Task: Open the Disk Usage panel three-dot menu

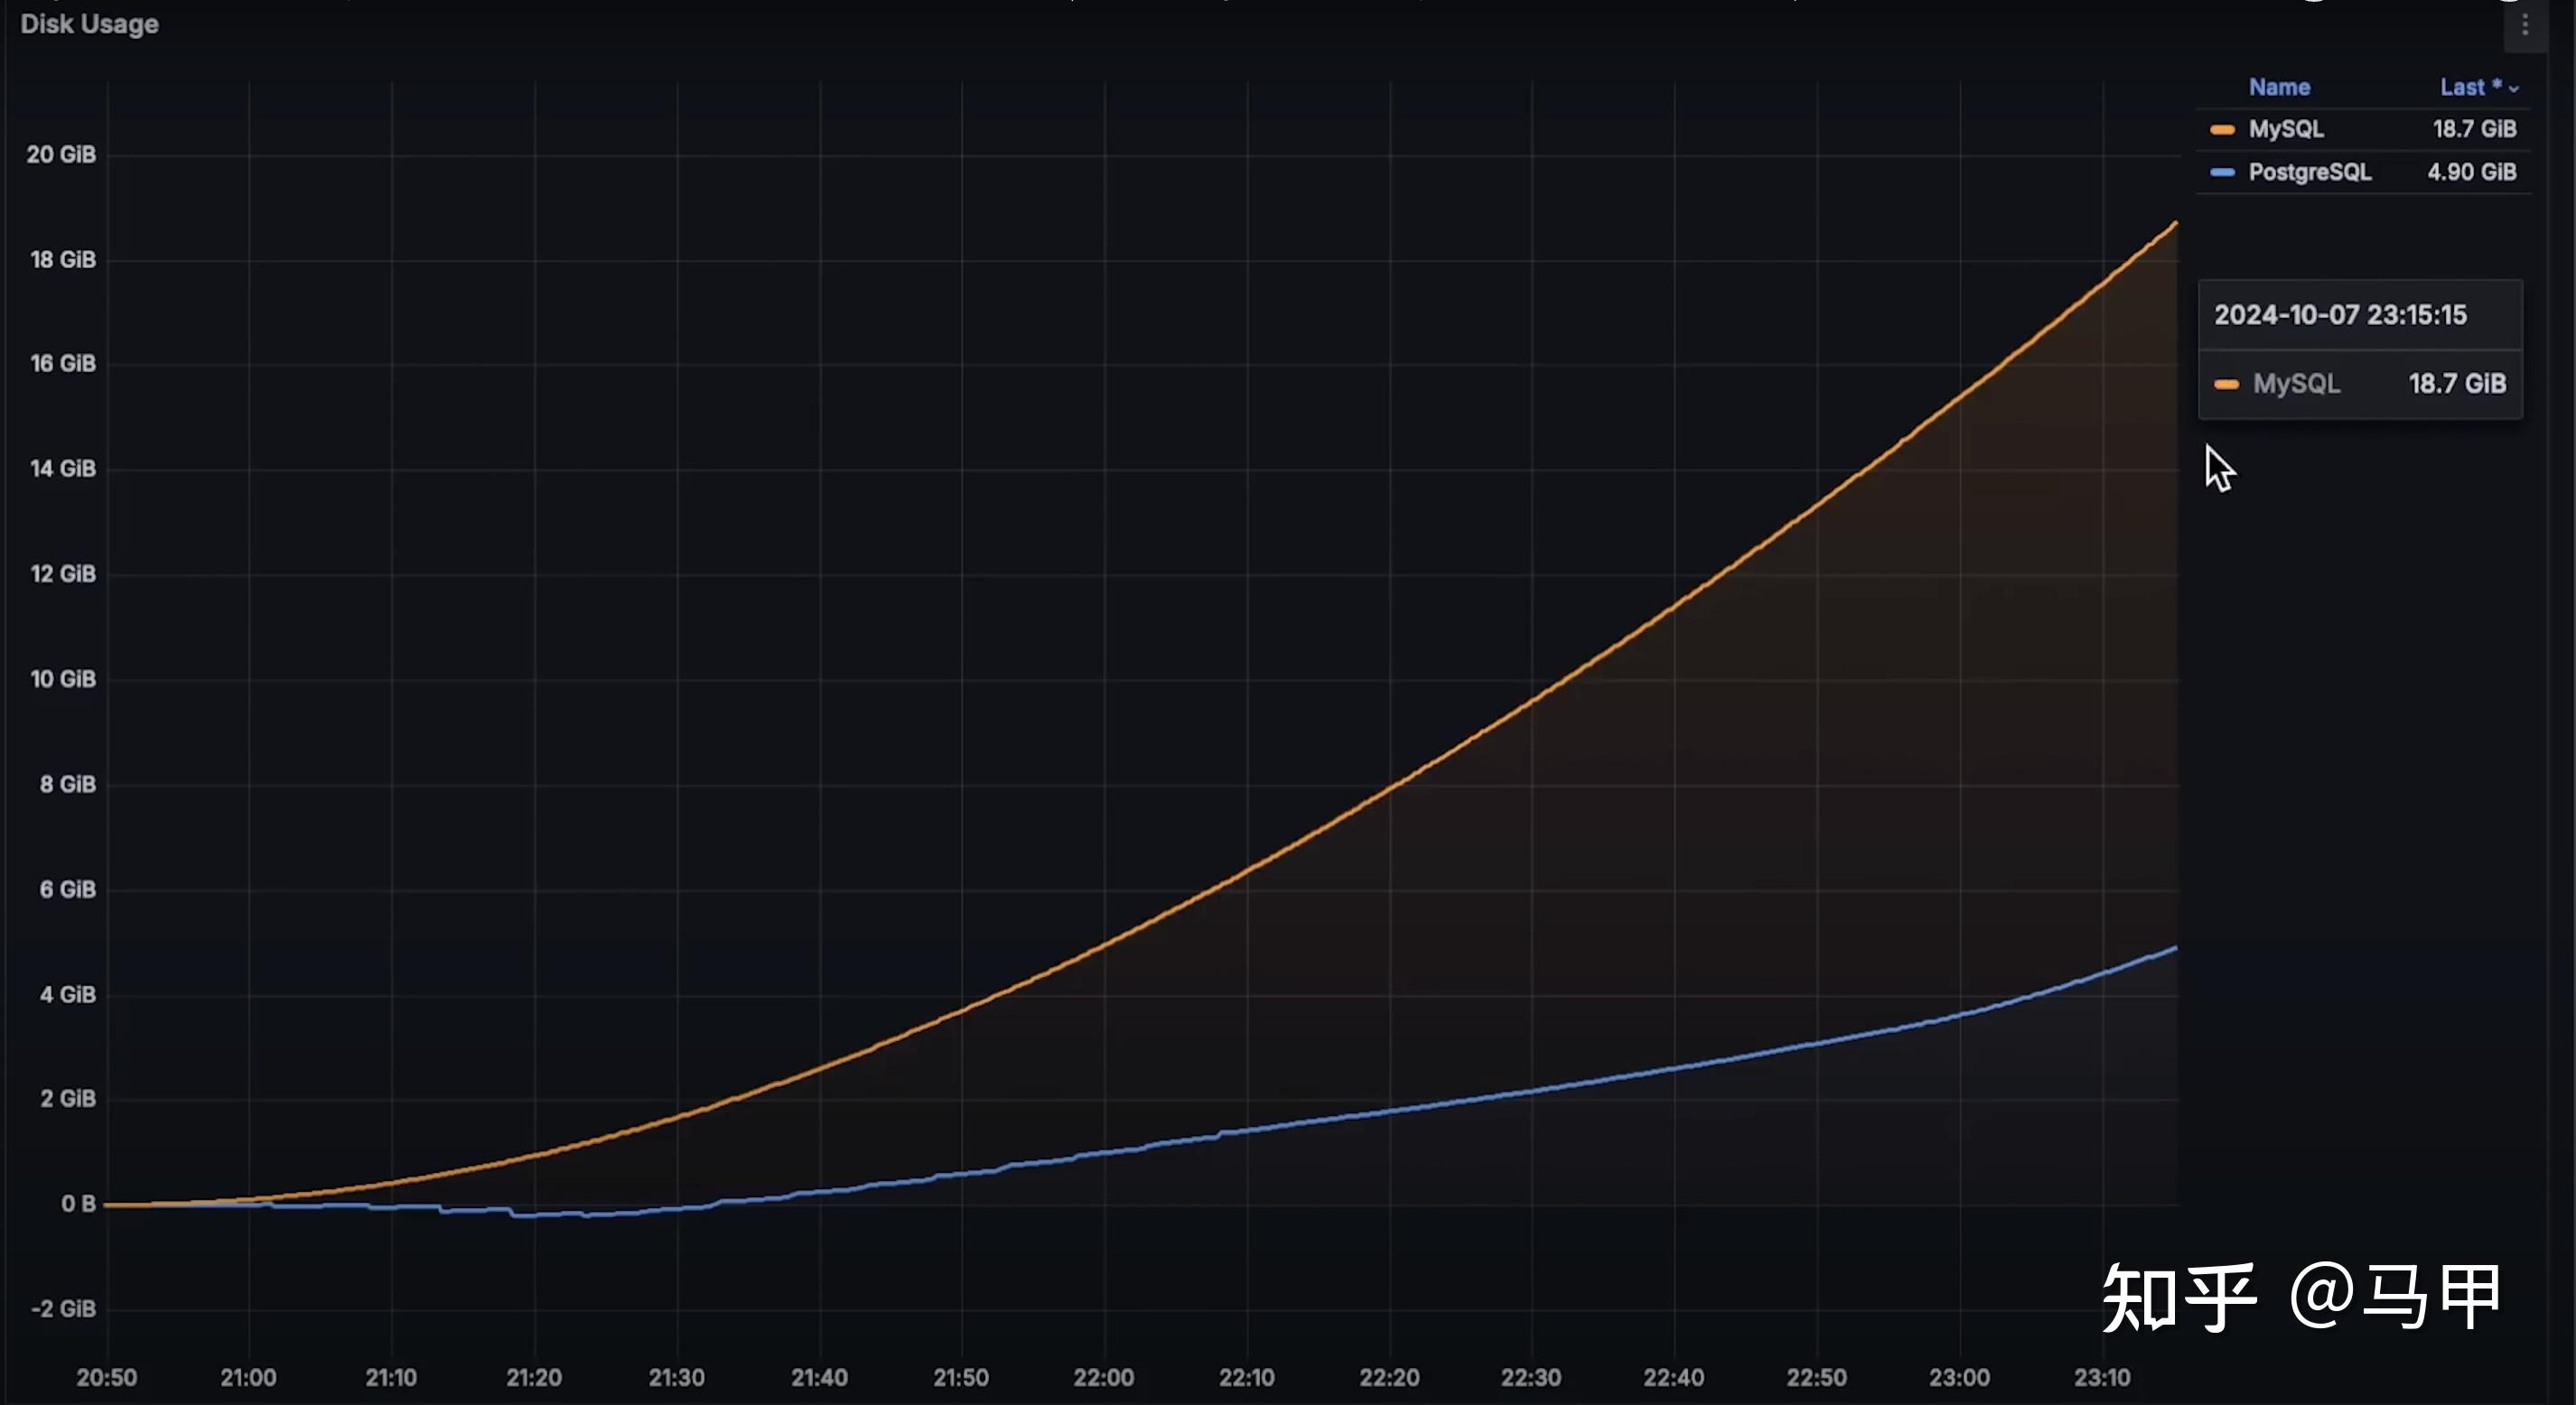Action: [2525, 26]
